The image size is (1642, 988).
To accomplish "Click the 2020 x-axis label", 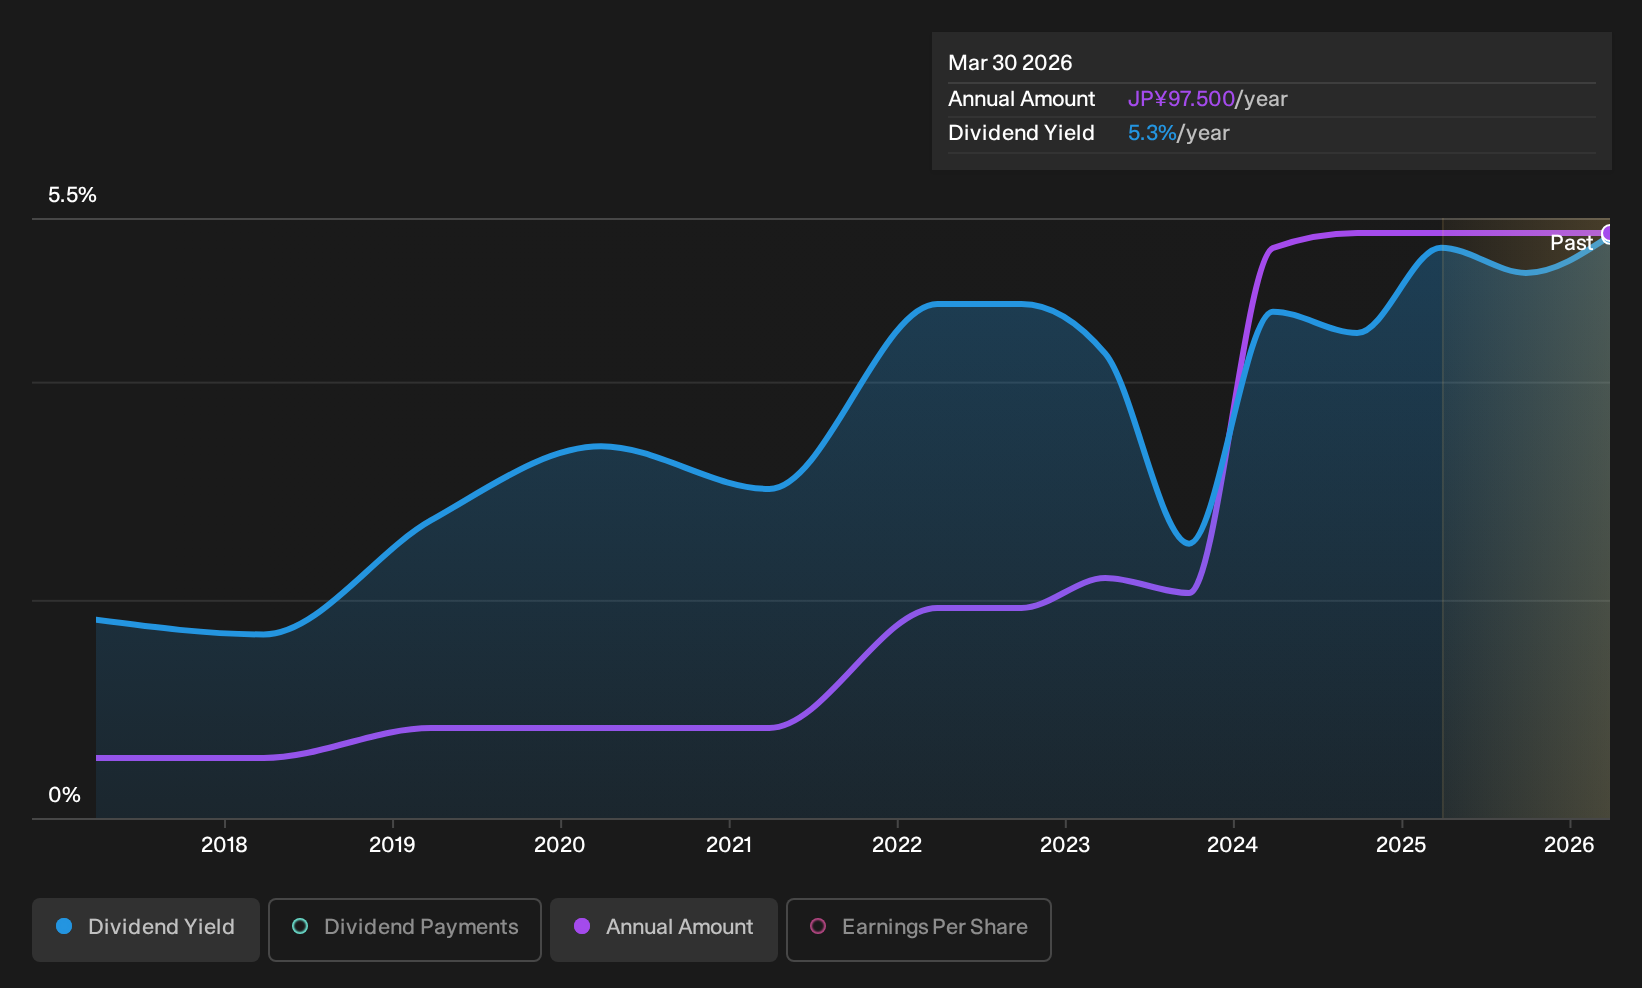I will click(x=560, y=845).
